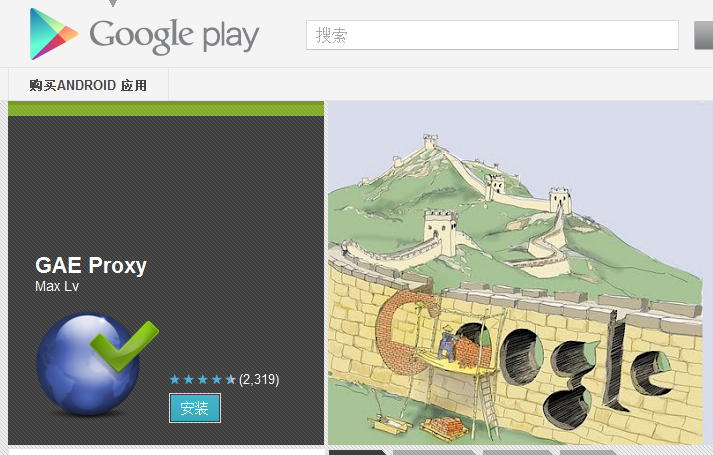Focus the 搜索 search field

(492, 35)
